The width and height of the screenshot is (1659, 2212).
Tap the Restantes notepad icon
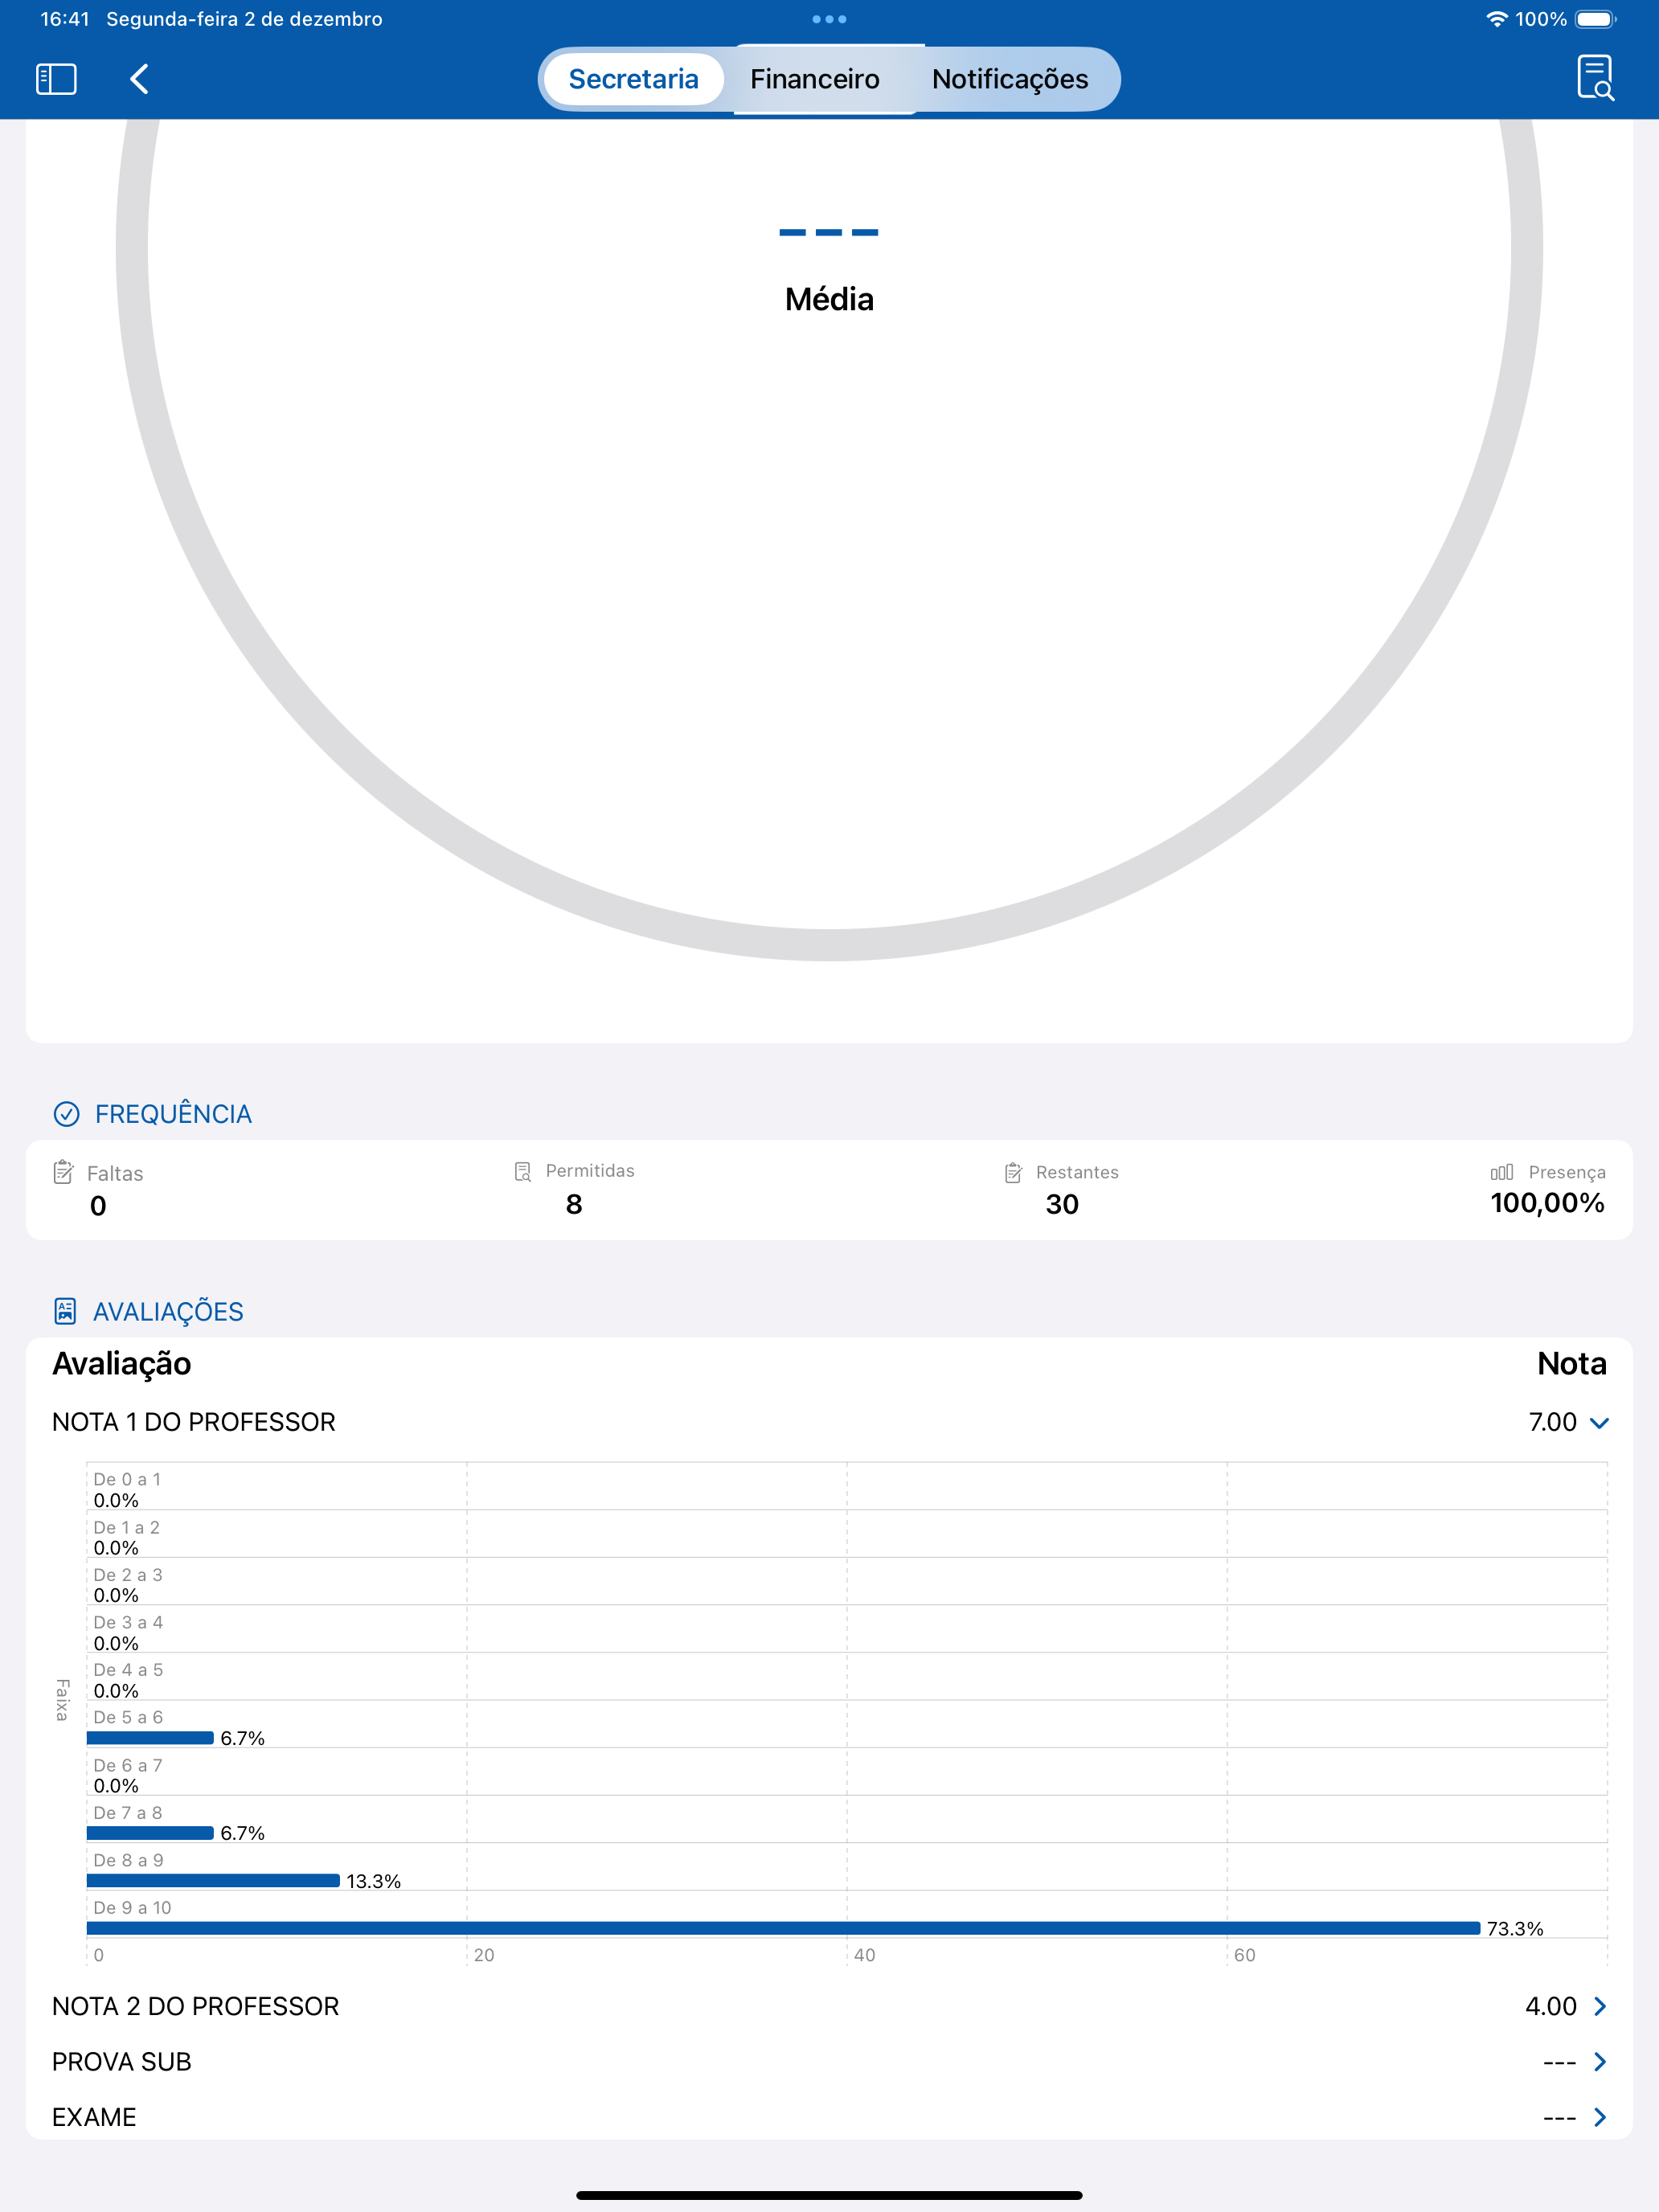point(1013,1173)
